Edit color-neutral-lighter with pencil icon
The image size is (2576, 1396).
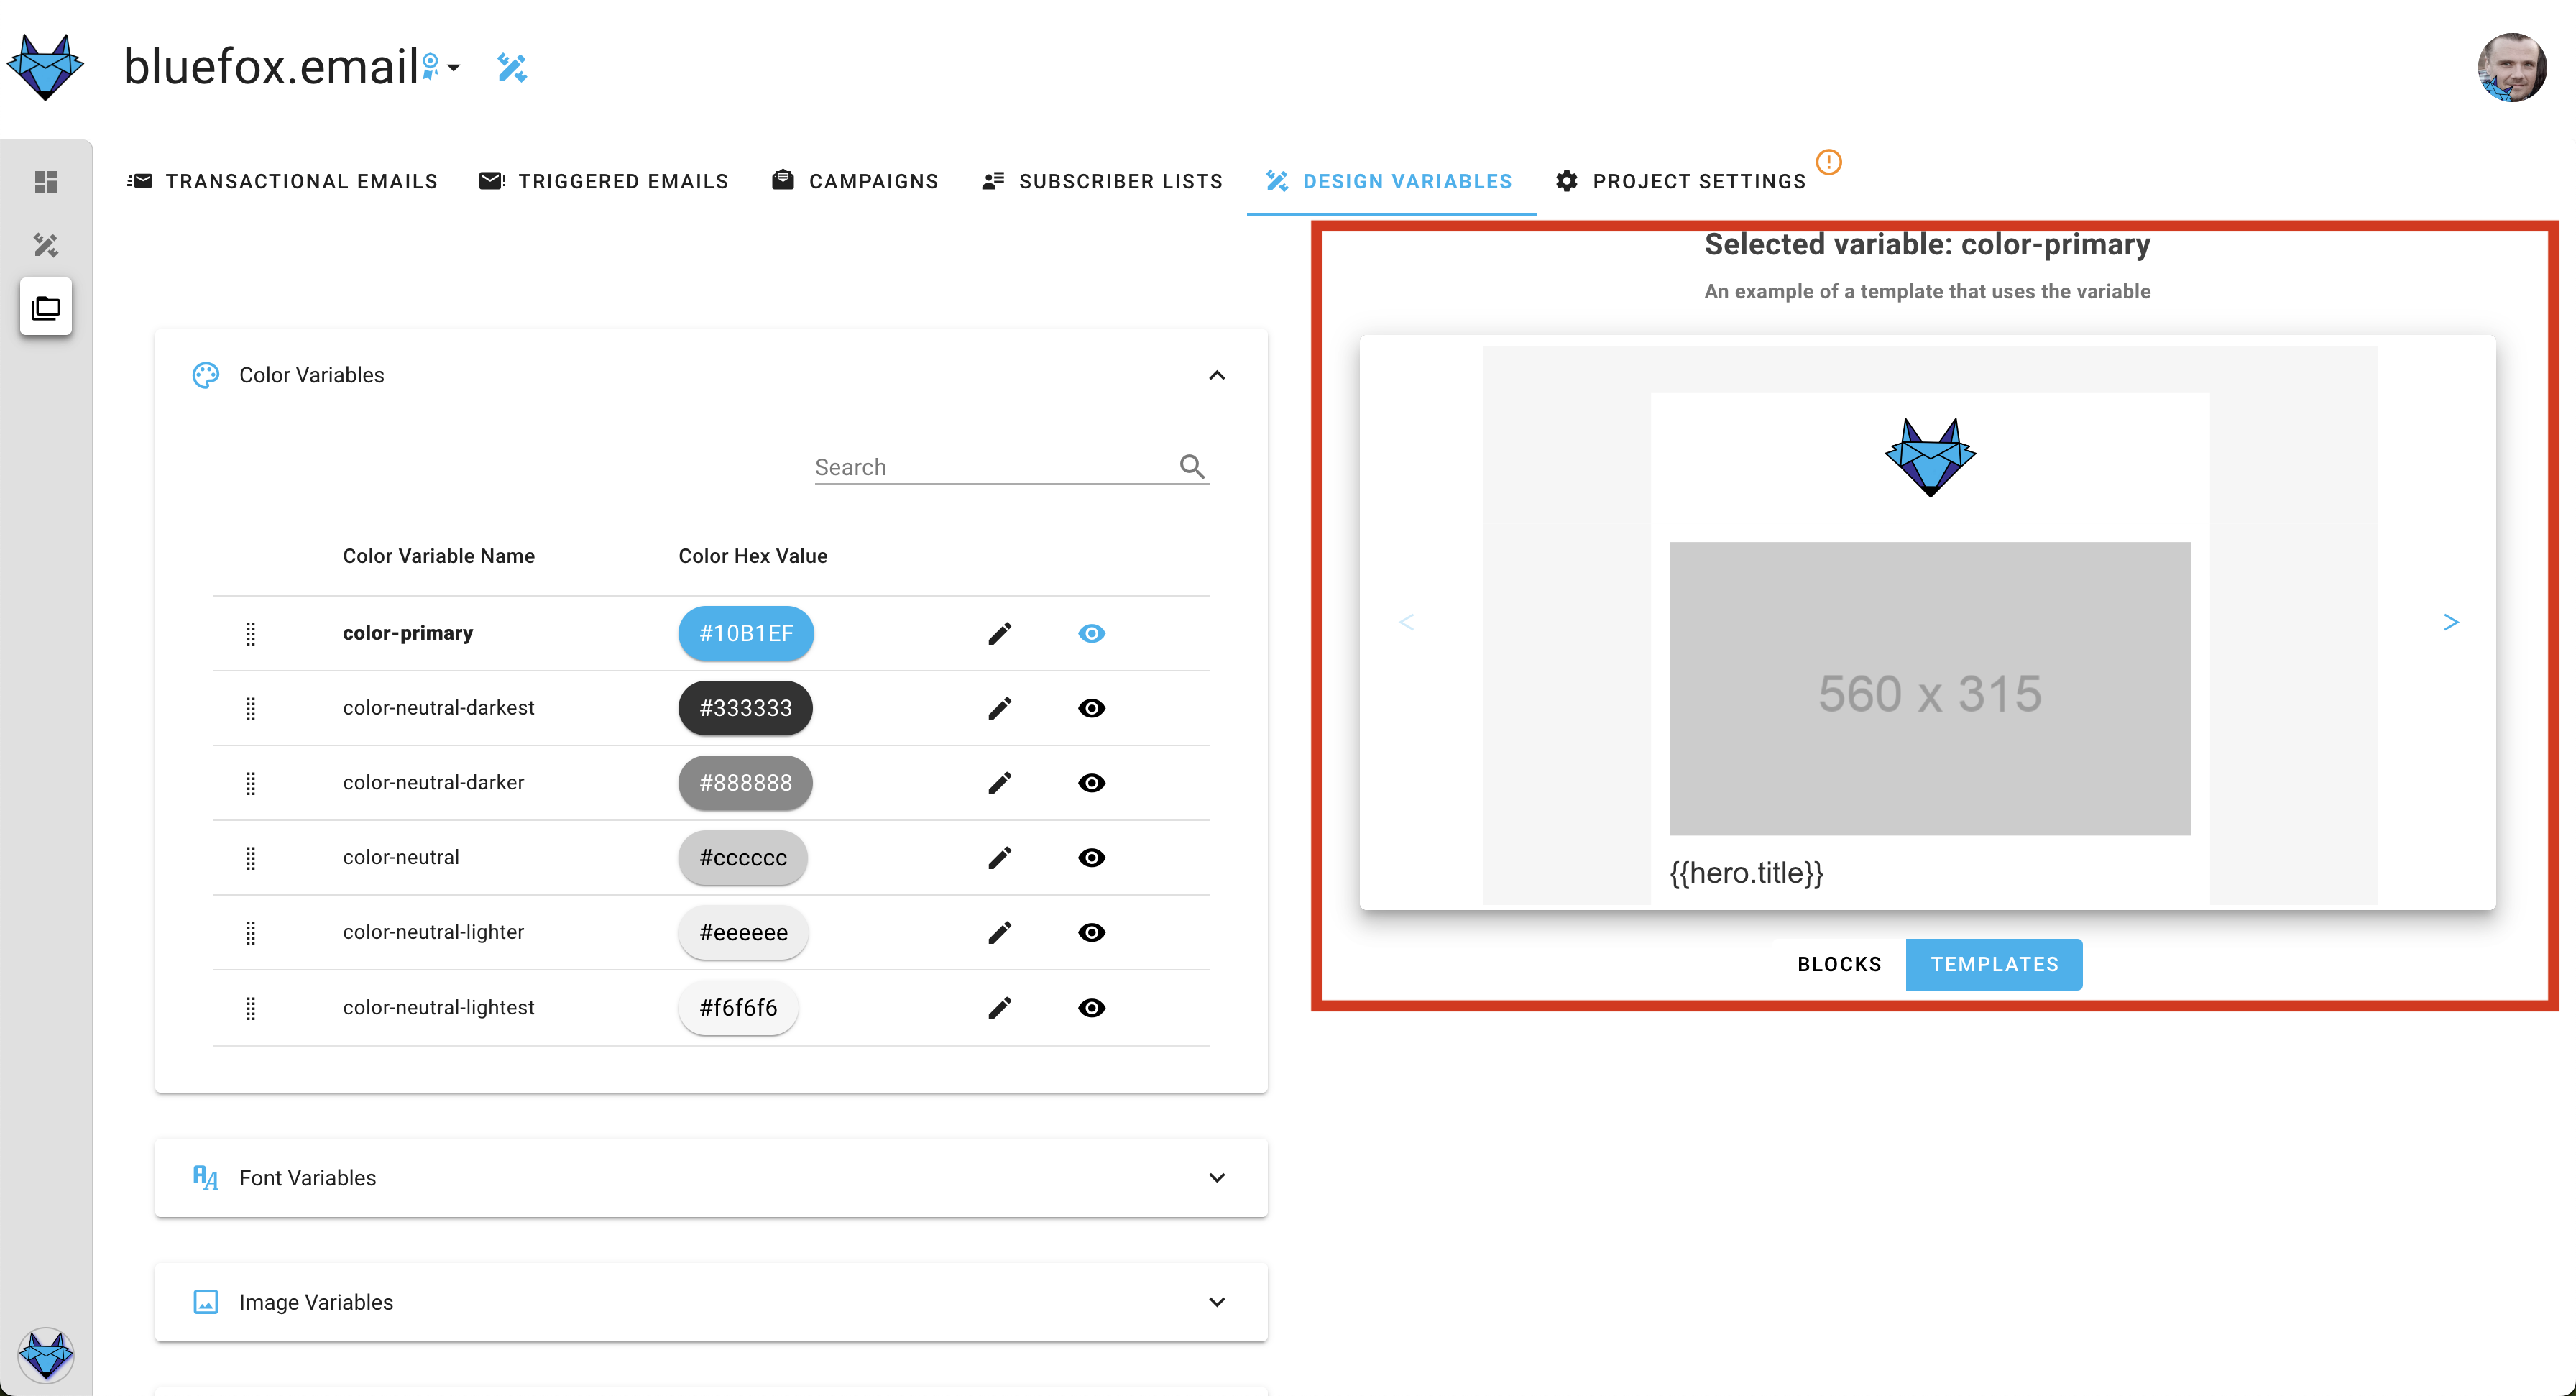pyautogui.click(x=1000, y=932)
